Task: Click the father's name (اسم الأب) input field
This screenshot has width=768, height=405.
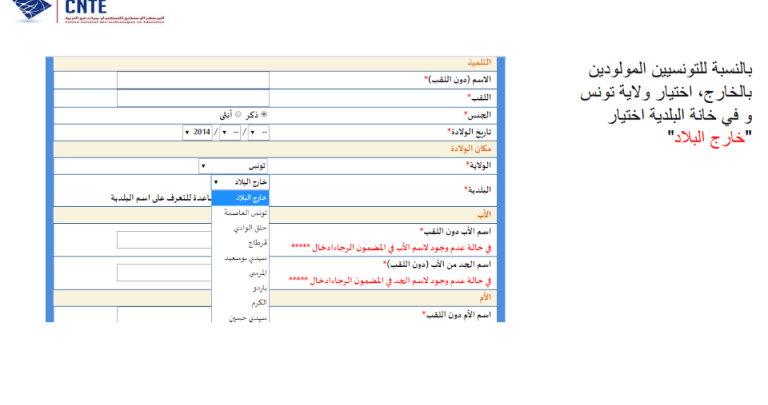Action: pos(164,239)
